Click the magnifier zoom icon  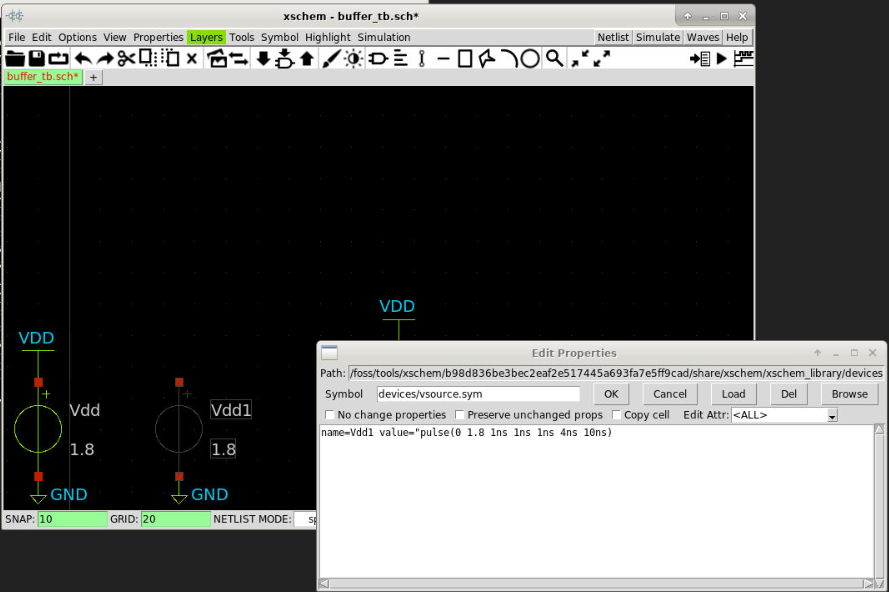coord(554,58)
